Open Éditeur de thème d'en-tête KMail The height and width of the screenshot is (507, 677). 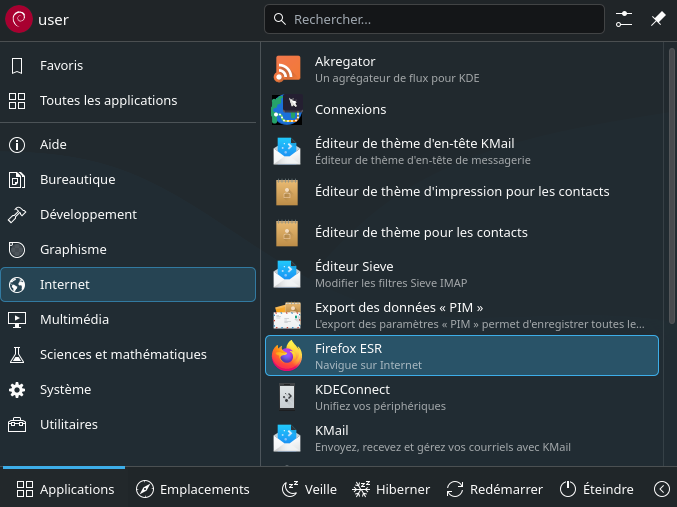tap(287, 151)
